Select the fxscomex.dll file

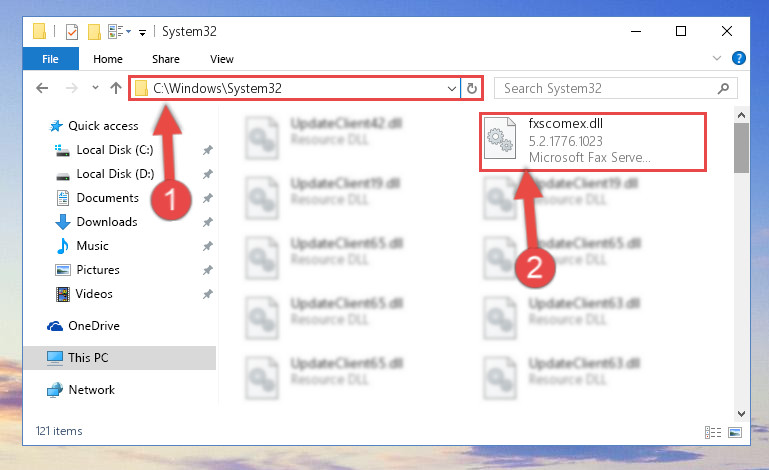pyautogui.click(x=593, y=141)
